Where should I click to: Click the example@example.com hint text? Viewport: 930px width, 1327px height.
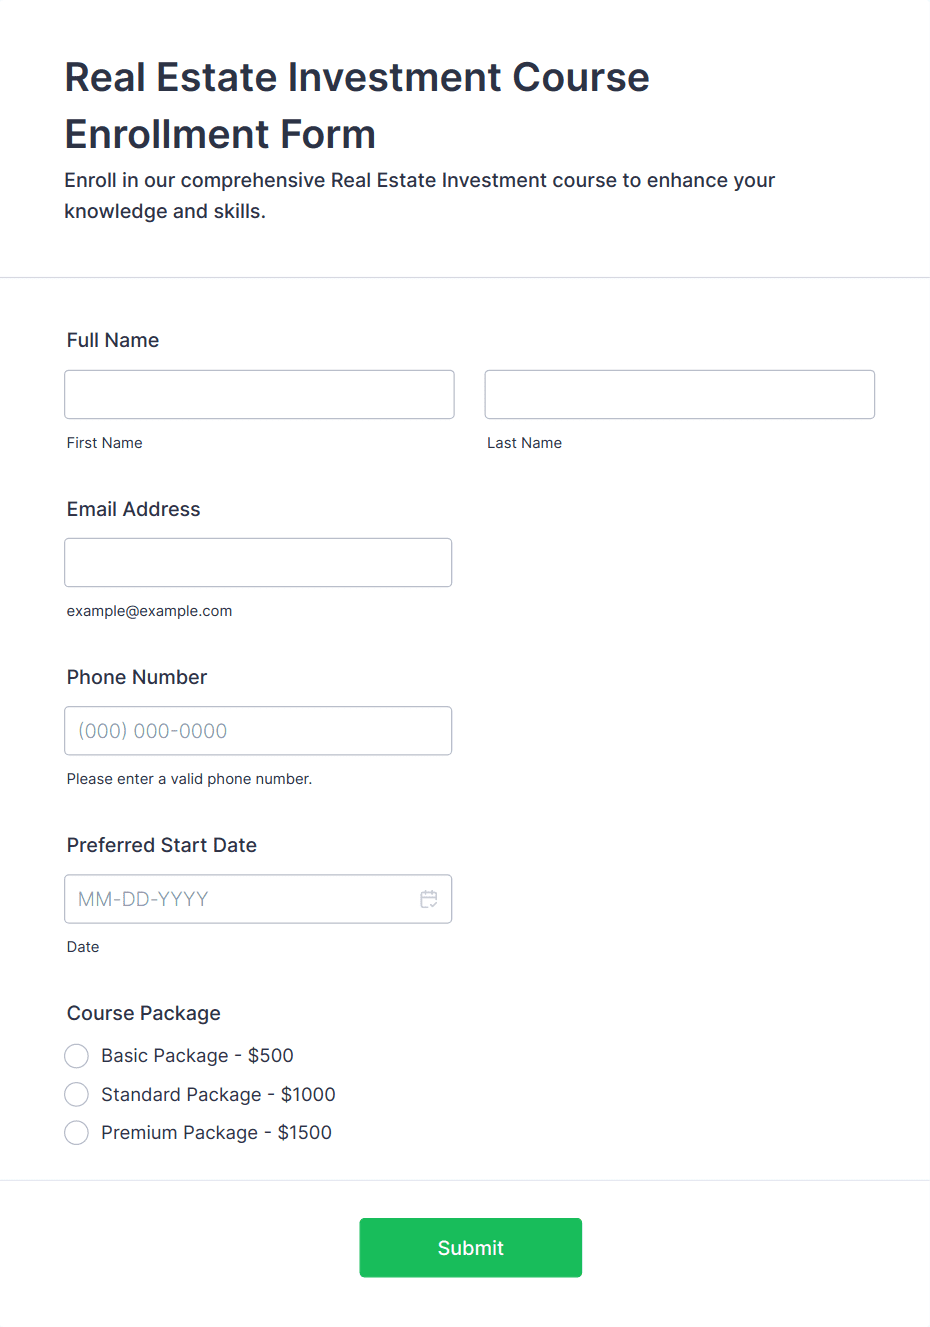[x=150, y=611]
